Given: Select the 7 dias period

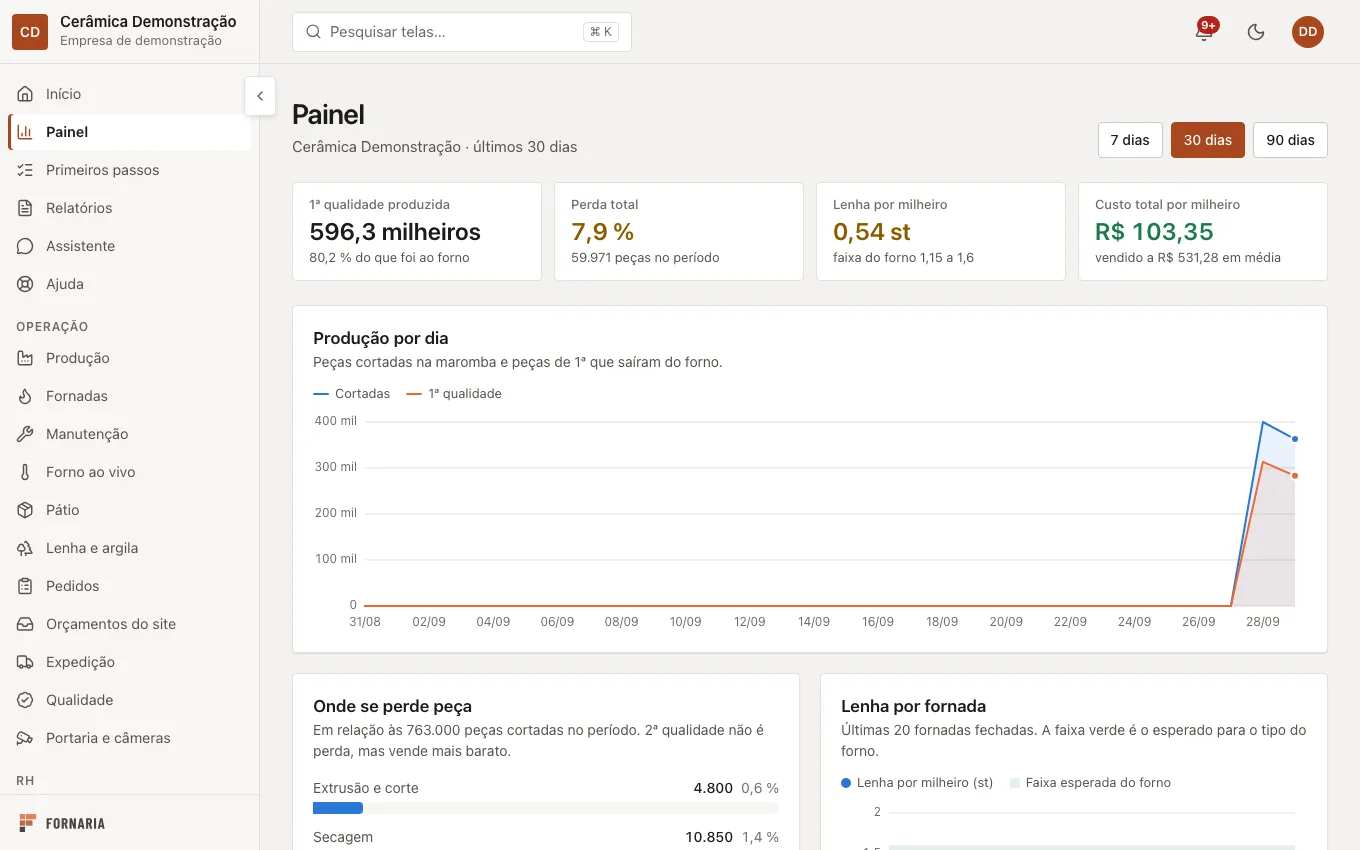Looking at the screenshot, I should pyautogui.click(x=1129, y=140).
